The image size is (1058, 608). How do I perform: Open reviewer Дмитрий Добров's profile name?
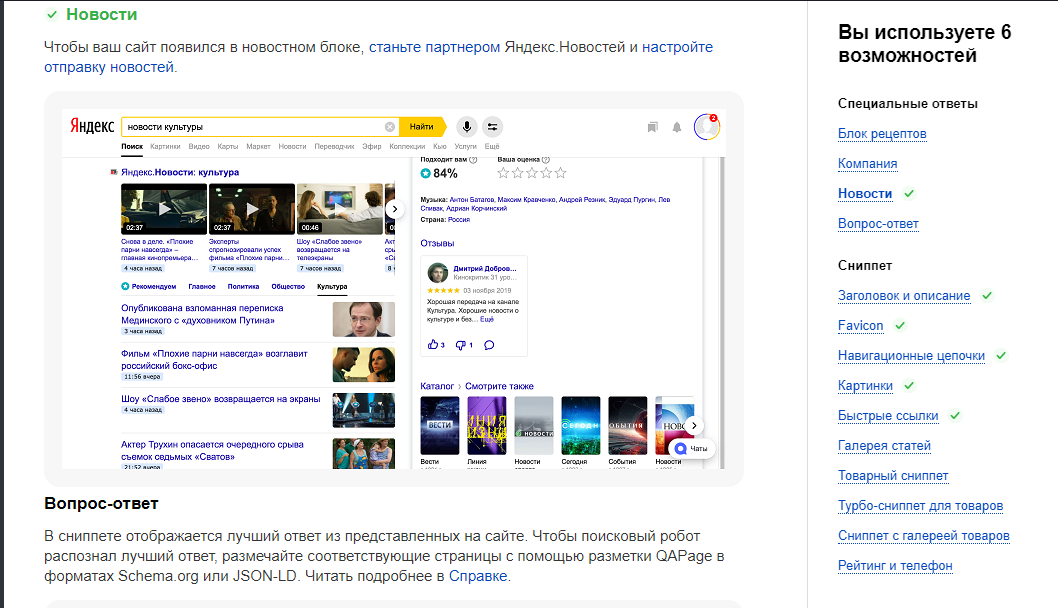(x=484, y=269)
